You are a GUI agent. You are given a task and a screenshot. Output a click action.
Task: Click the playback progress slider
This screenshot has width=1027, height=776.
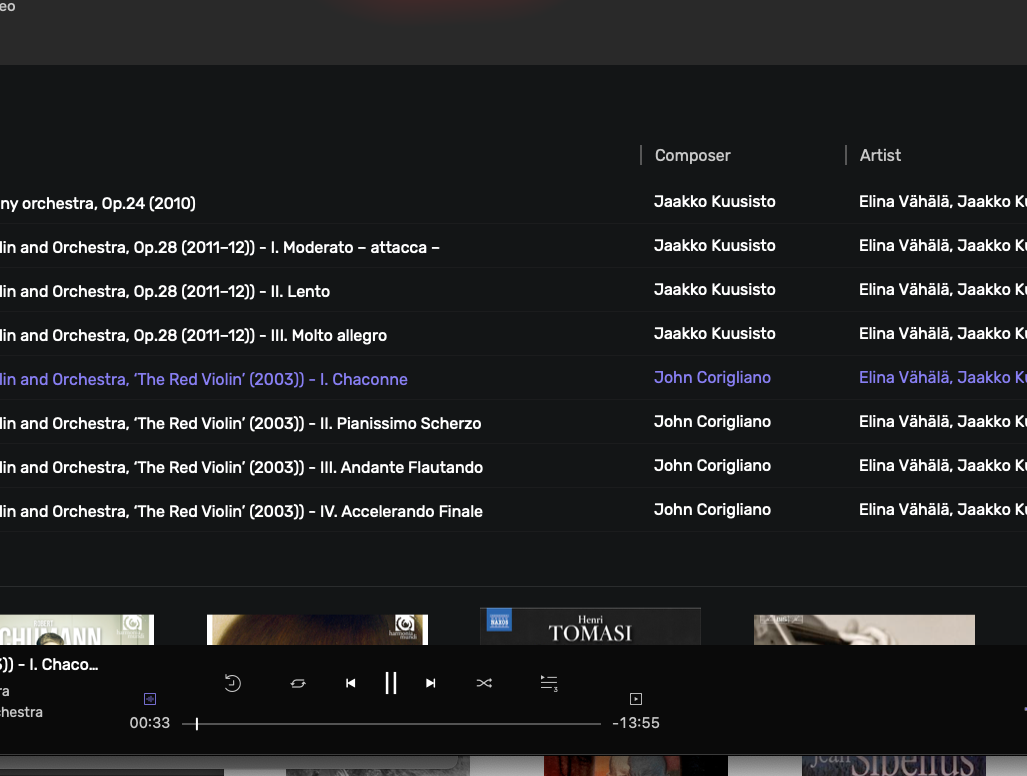400,723
